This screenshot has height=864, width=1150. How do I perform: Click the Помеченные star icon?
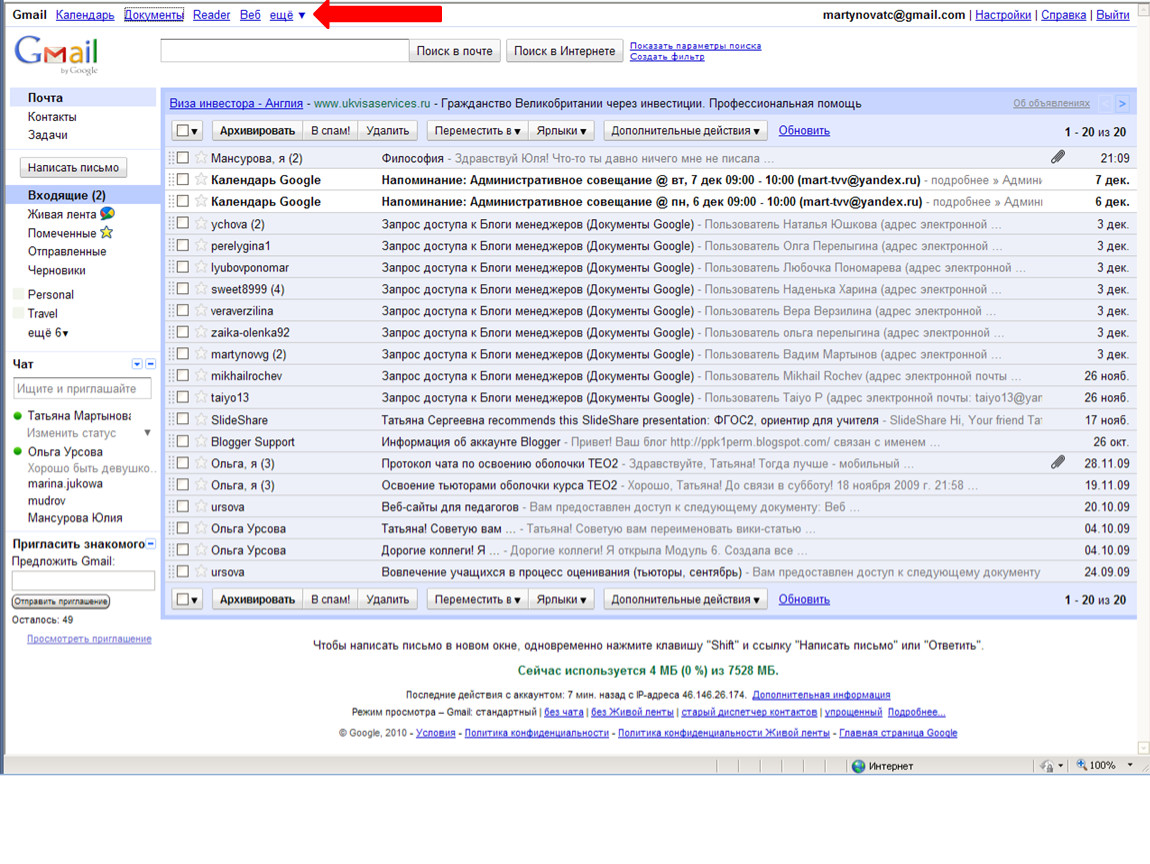[x=106, y=233]
